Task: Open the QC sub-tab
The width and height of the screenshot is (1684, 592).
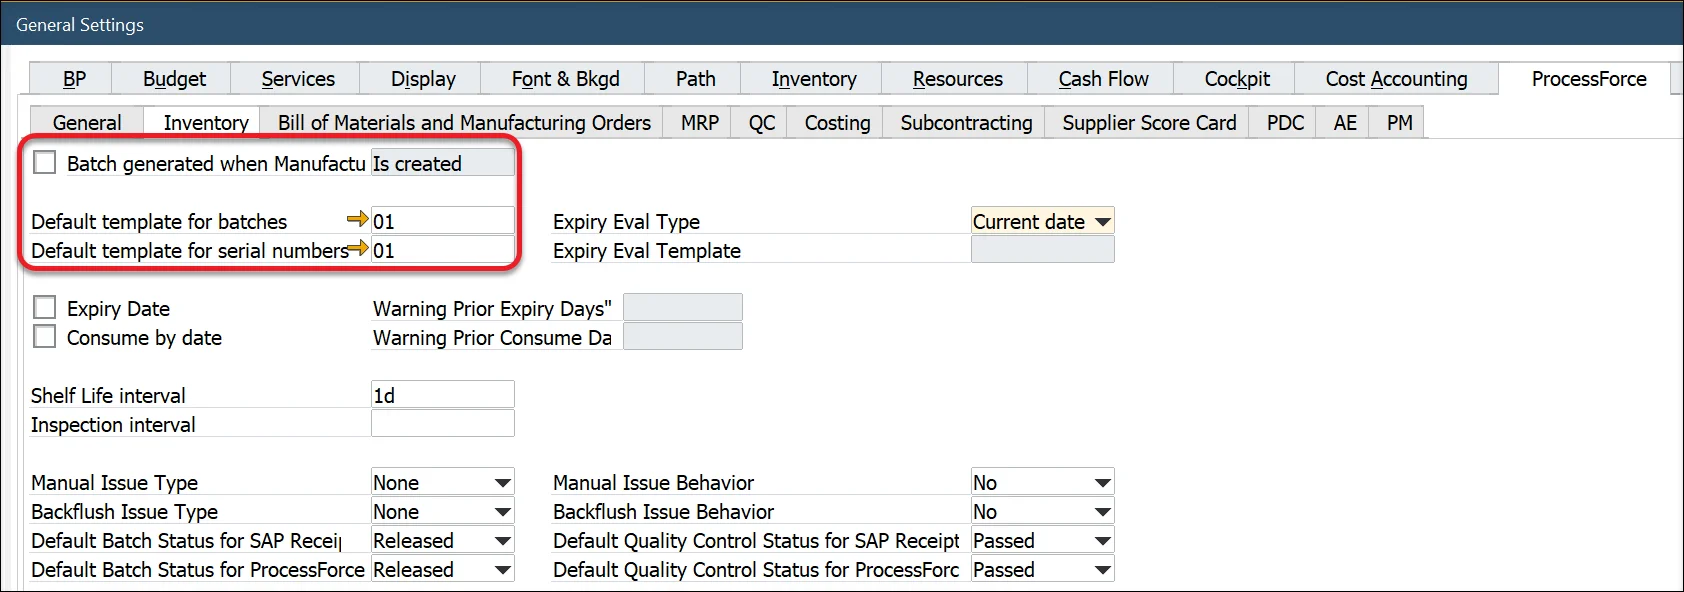Action: click(761, 122)
